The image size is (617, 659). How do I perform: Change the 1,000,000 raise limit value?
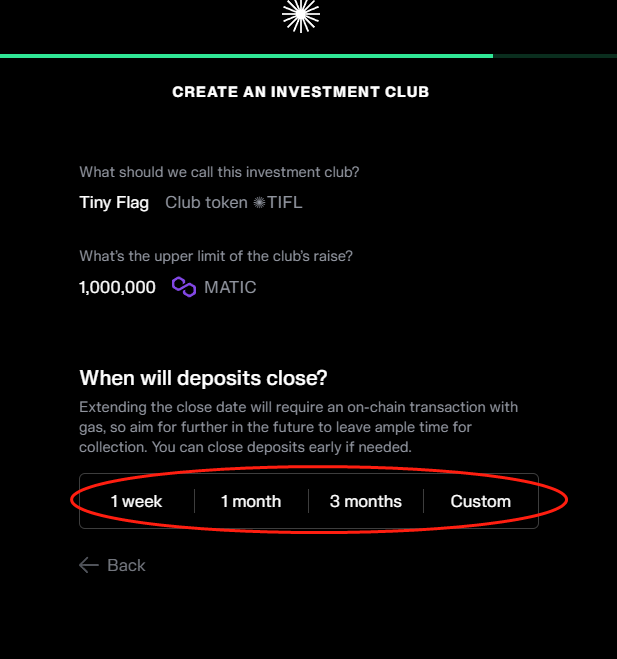118,287
